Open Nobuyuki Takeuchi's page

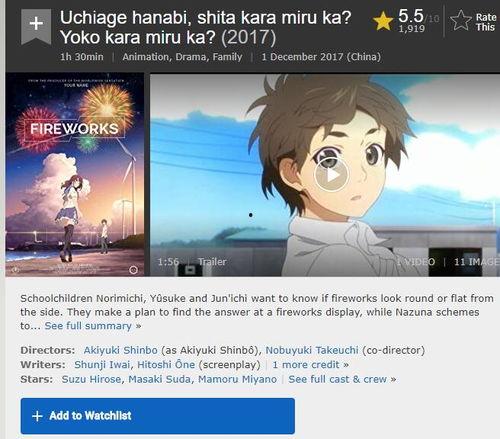[312, 350]
